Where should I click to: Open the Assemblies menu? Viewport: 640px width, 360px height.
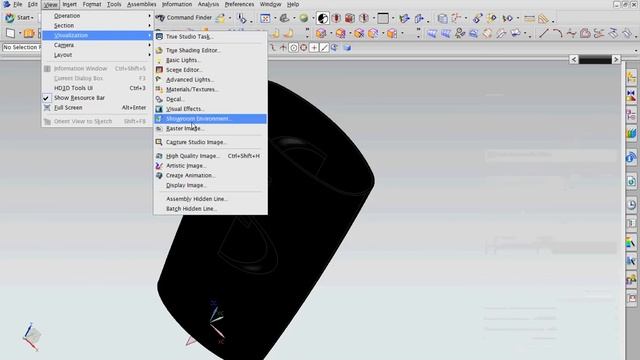point(142,4)
